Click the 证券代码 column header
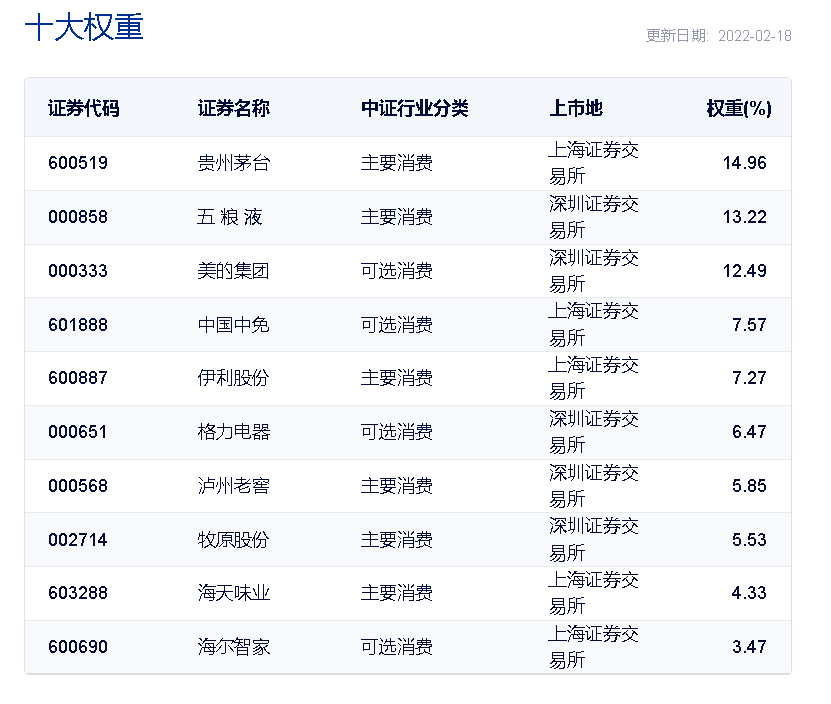Viewport: 831px width, 704px height. pos(84,108)
